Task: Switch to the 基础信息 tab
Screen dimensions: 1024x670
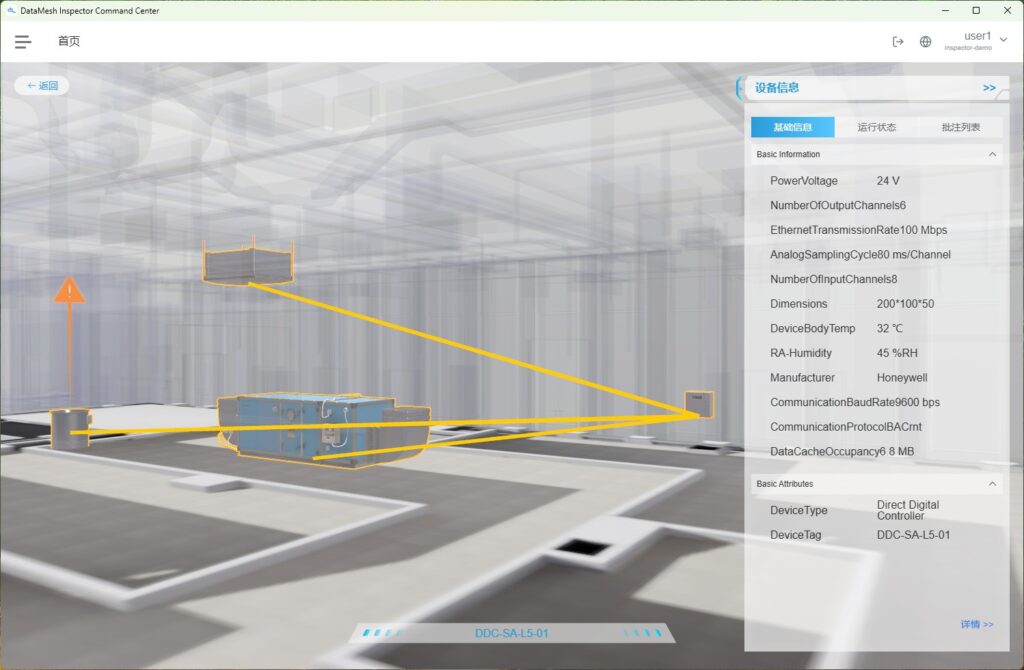Action: [x=792, y=127]
